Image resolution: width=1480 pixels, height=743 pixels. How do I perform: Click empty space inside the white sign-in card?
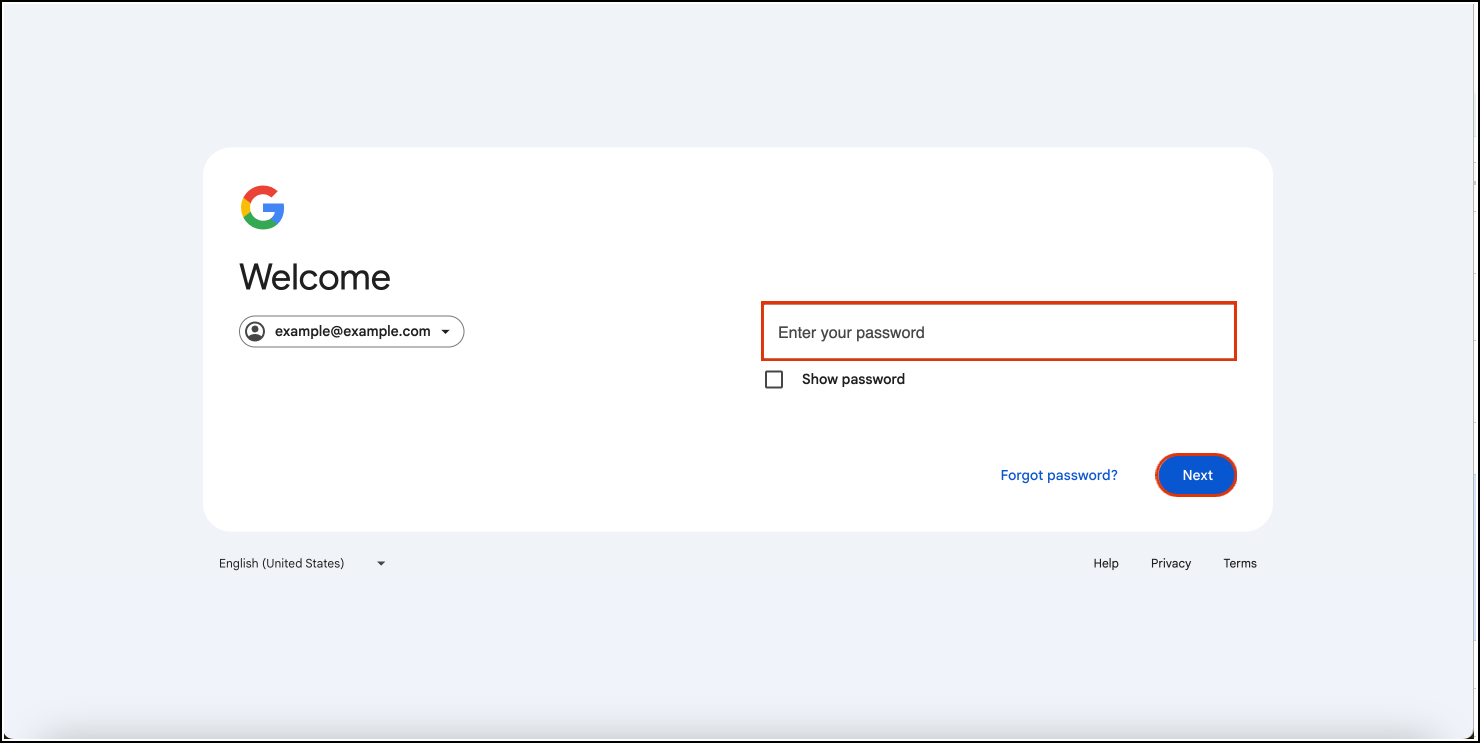(500, 450)
